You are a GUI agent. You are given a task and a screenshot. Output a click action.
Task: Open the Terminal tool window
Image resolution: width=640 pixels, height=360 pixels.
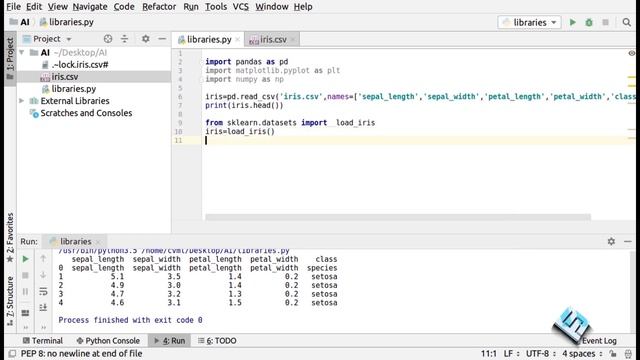pos(43,340)
